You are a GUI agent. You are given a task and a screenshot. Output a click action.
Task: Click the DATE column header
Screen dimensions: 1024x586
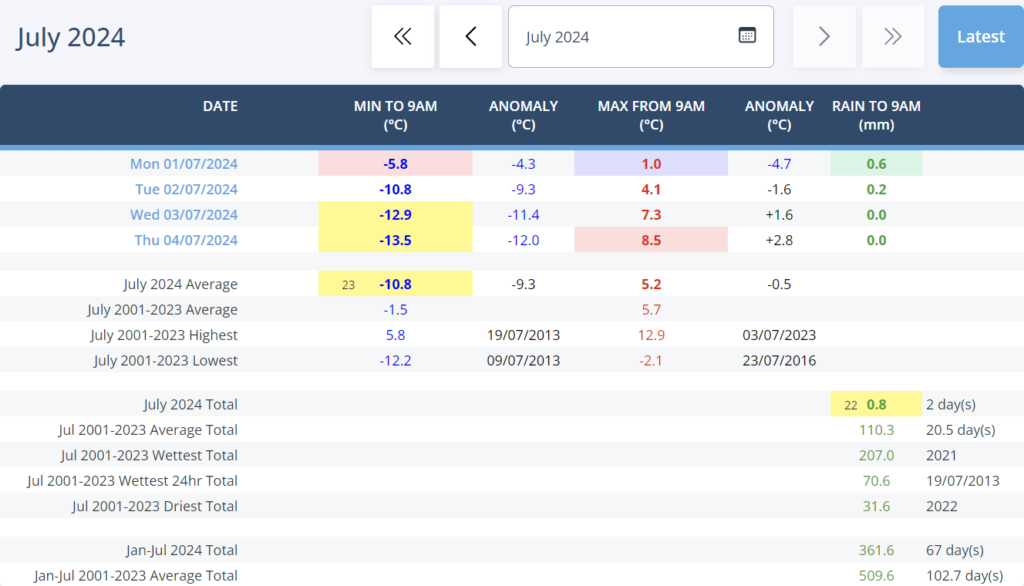(x=220, y=106)
